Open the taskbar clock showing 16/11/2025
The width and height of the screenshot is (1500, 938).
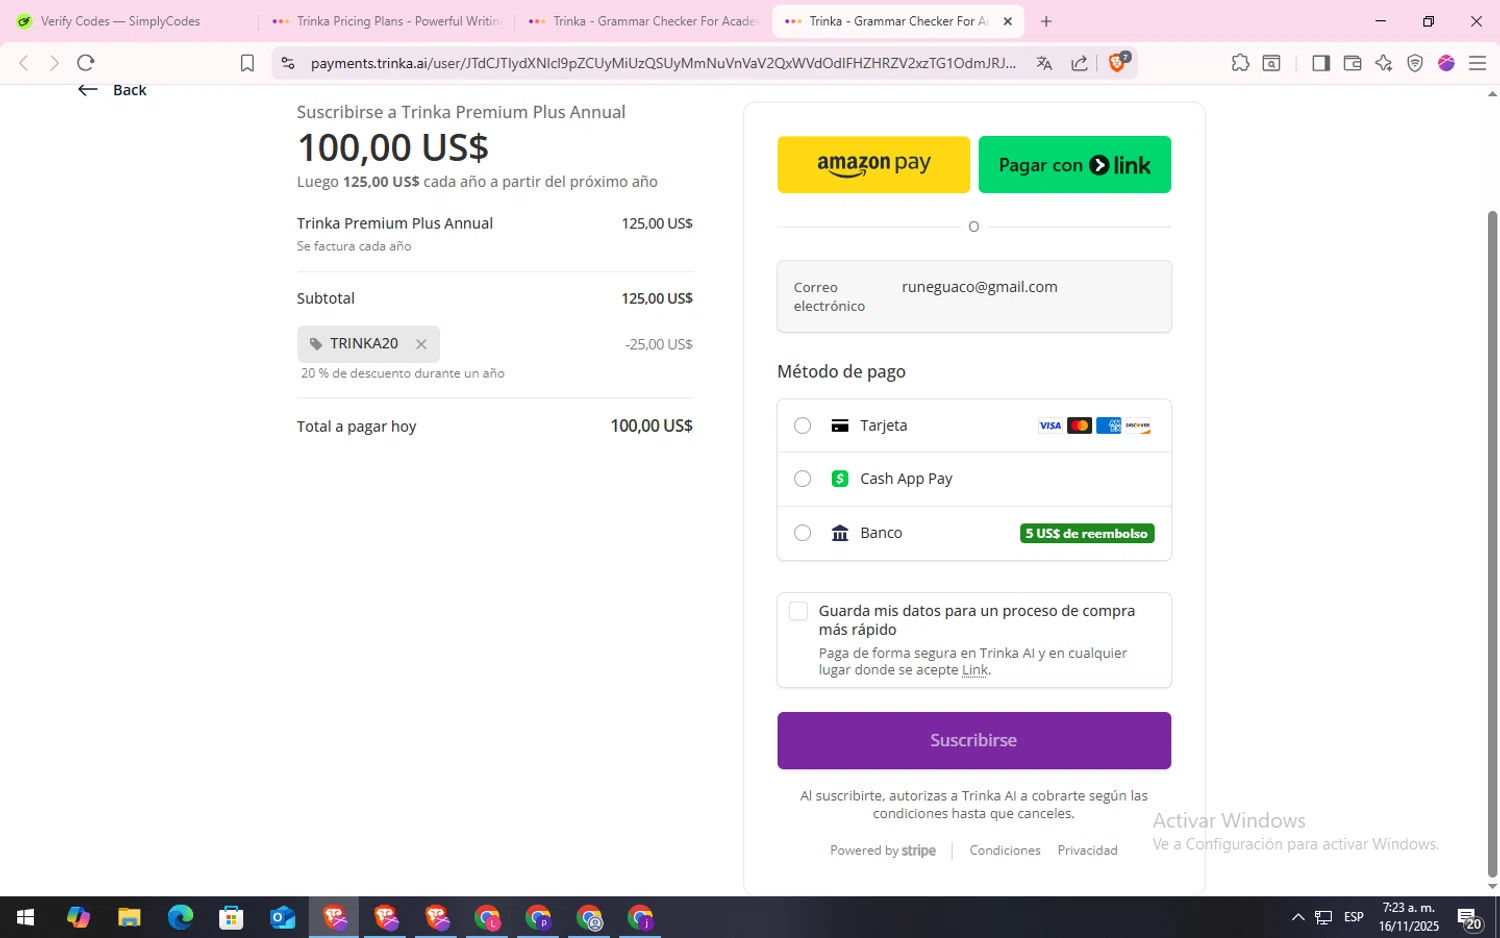(x=1408, y=917)
